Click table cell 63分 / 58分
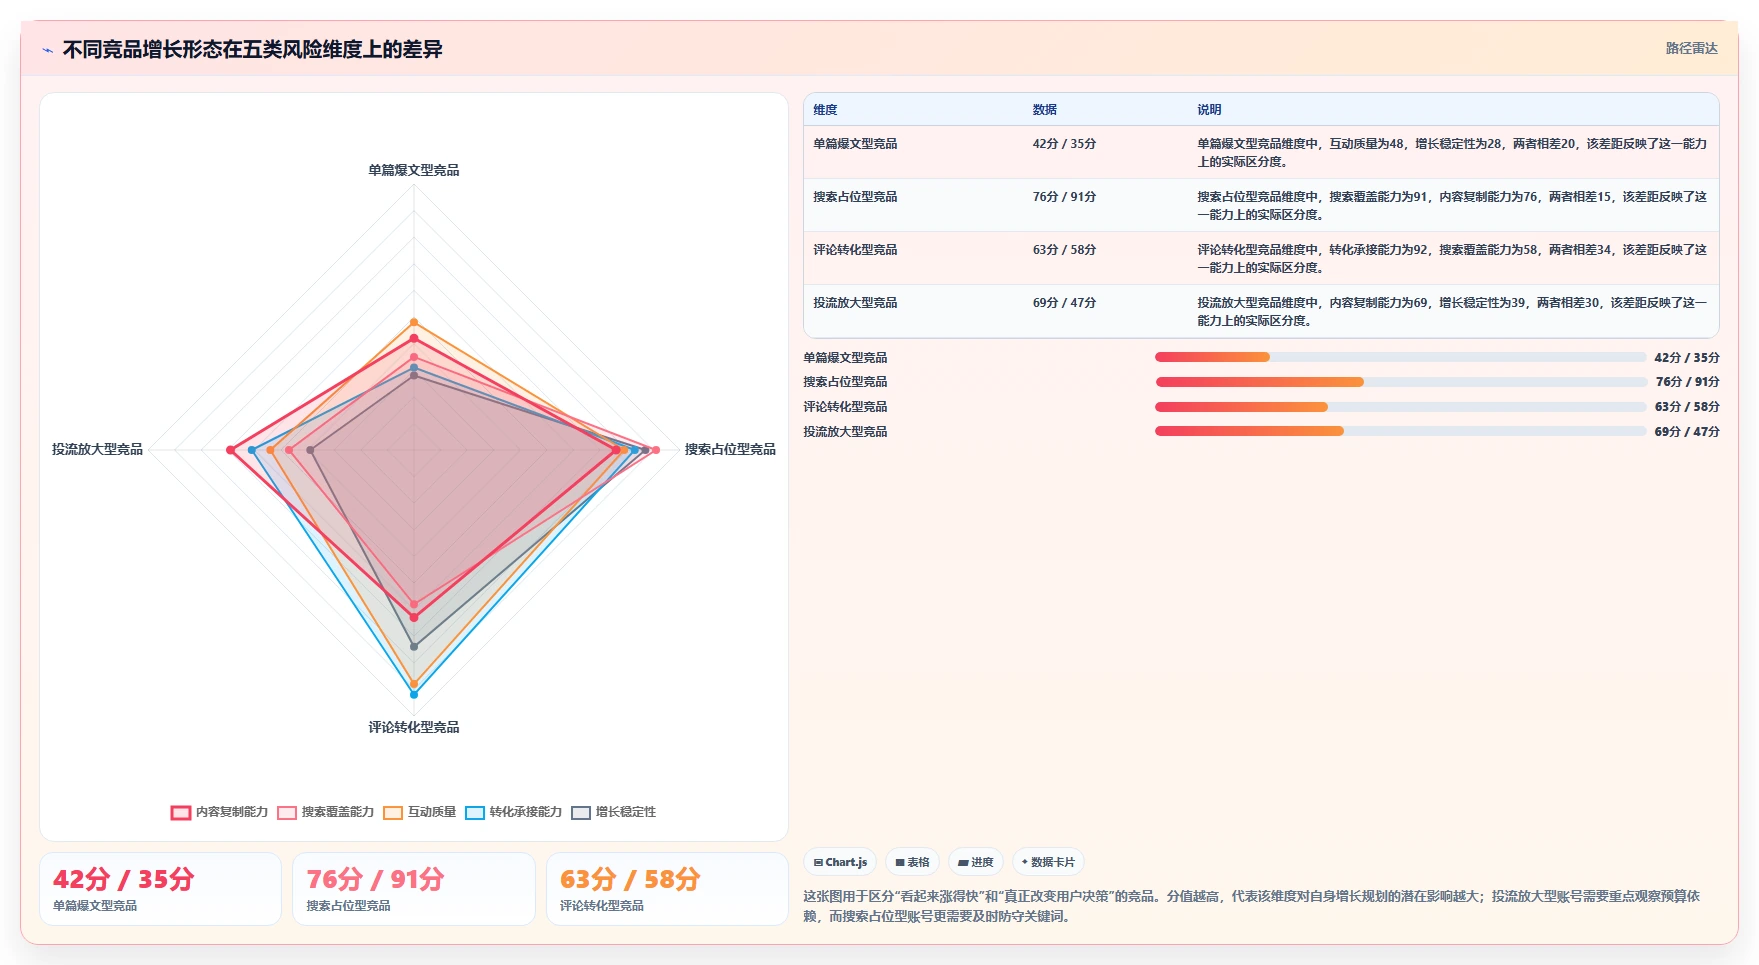The width and height of the screenshot is (1759, 965). click(x=1064, y=250)
